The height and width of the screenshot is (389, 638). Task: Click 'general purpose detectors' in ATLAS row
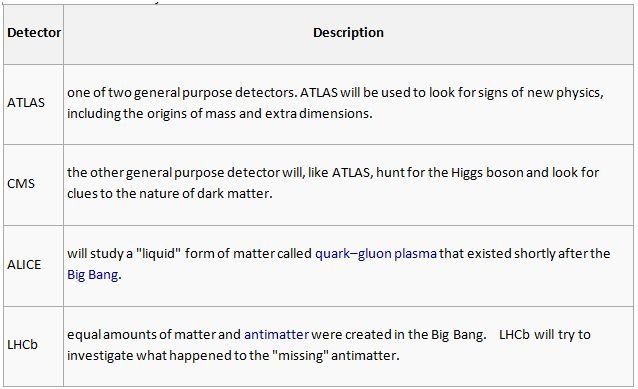point(215,93)
